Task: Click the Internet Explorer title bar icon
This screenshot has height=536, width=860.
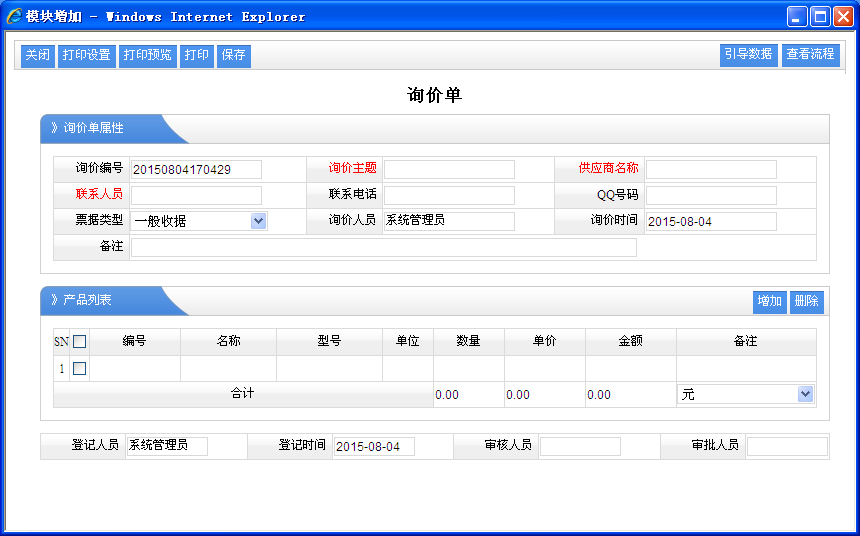Action: [14, 17]
